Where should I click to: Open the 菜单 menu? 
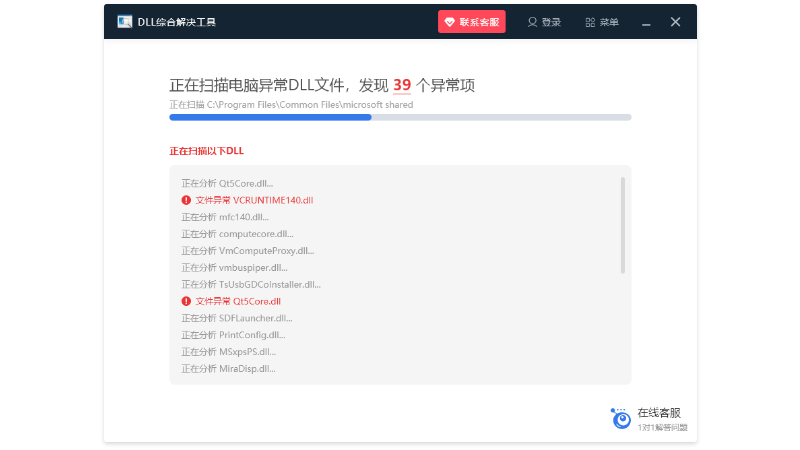point(609,22)
